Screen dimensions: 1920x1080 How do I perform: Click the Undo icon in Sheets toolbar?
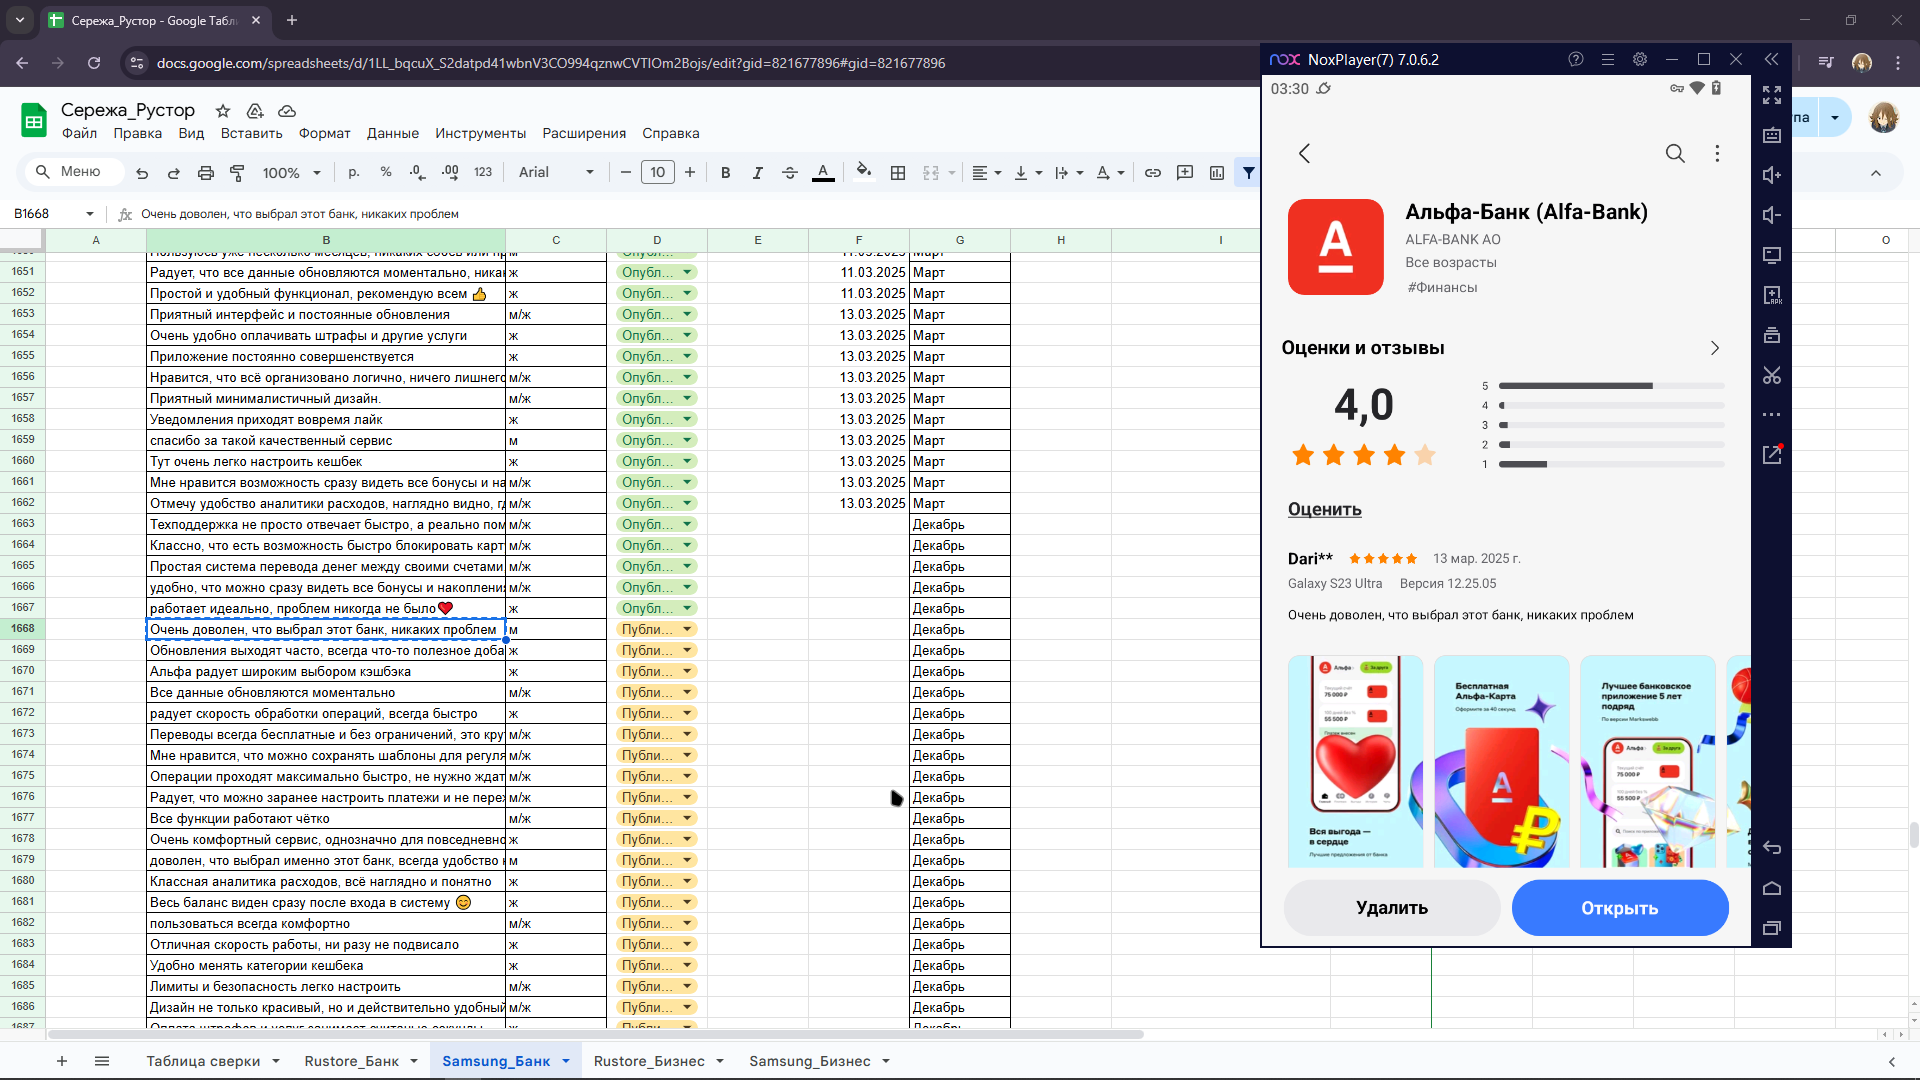tap(142, 172)
